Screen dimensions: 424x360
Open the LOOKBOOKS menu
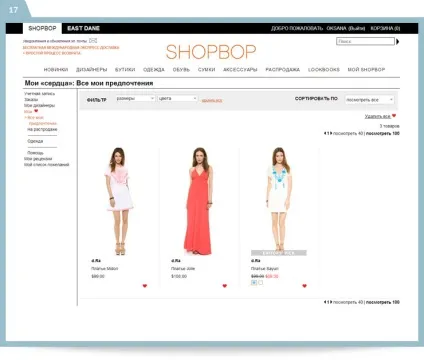tap(324, 70)
